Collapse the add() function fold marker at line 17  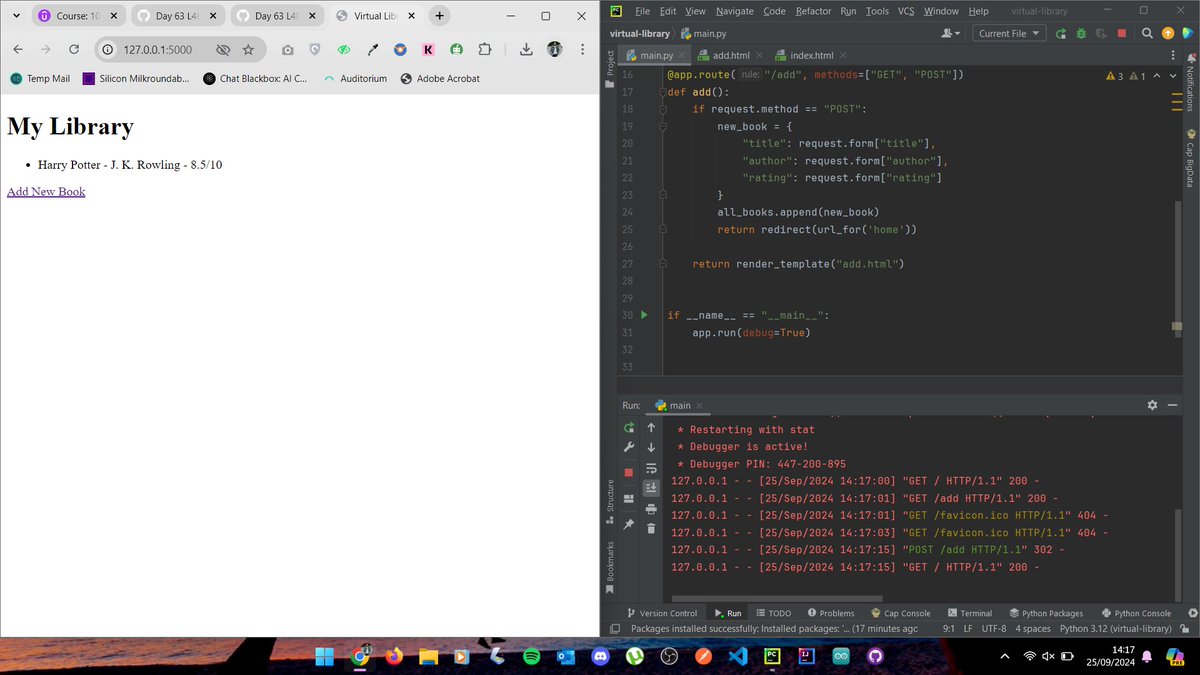662,93
